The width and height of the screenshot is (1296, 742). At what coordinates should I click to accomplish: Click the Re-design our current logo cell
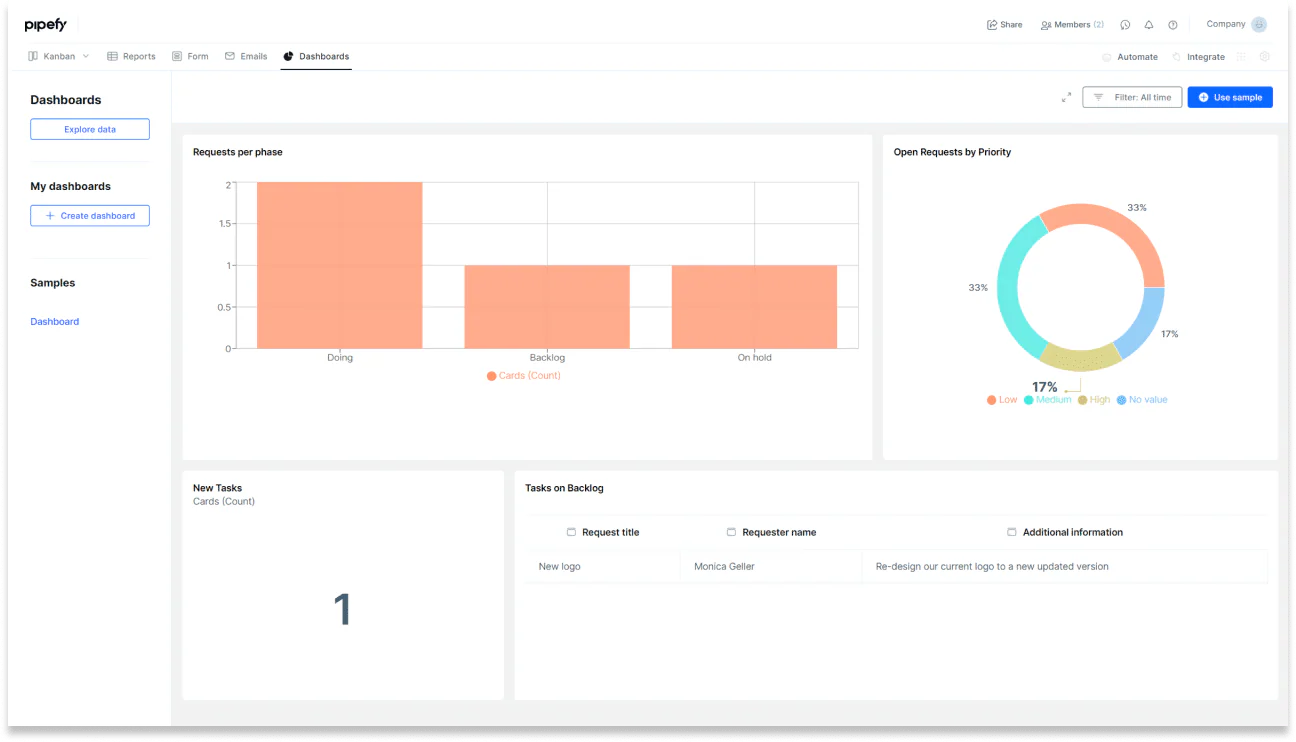pyautogui.click(x=1065, y=566)
